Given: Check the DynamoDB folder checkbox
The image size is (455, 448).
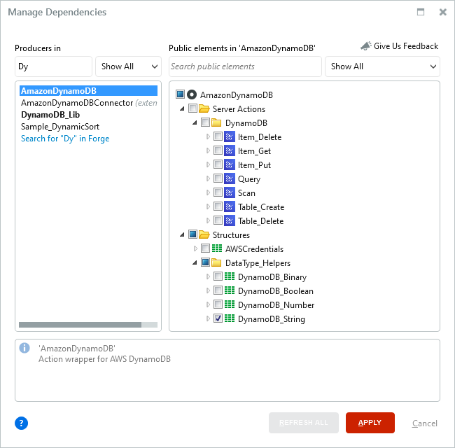Looking at the screenshot, I should (x=205, y=122).
